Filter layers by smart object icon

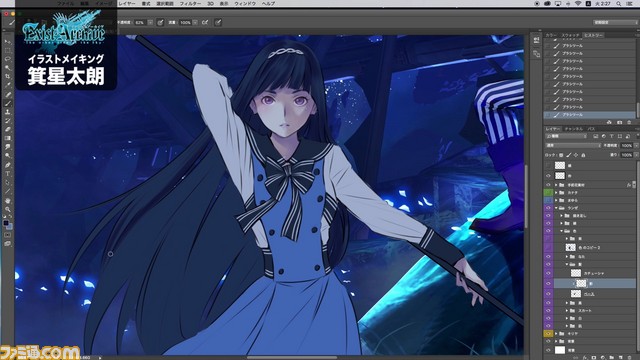click(x=628, y=136)
